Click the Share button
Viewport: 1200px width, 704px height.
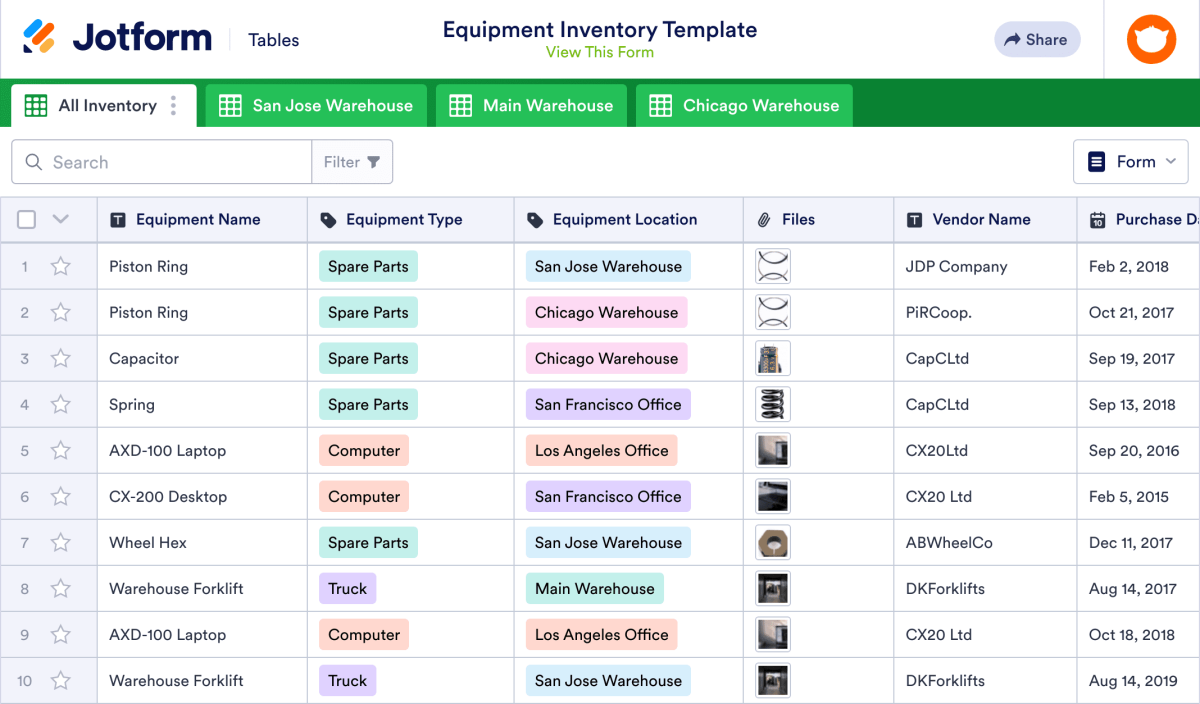1037,39
